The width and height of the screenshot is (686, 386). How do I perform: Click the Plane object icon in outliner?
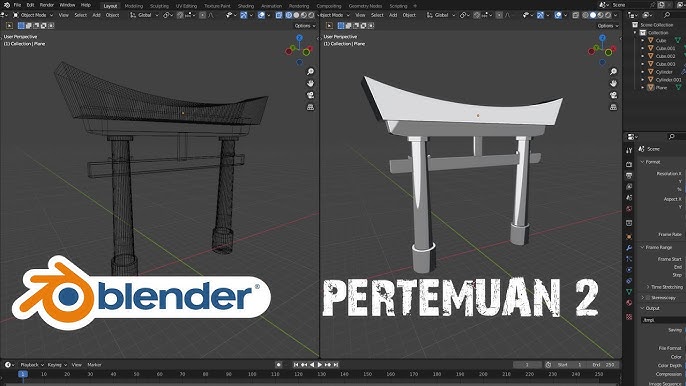[651, 88]
